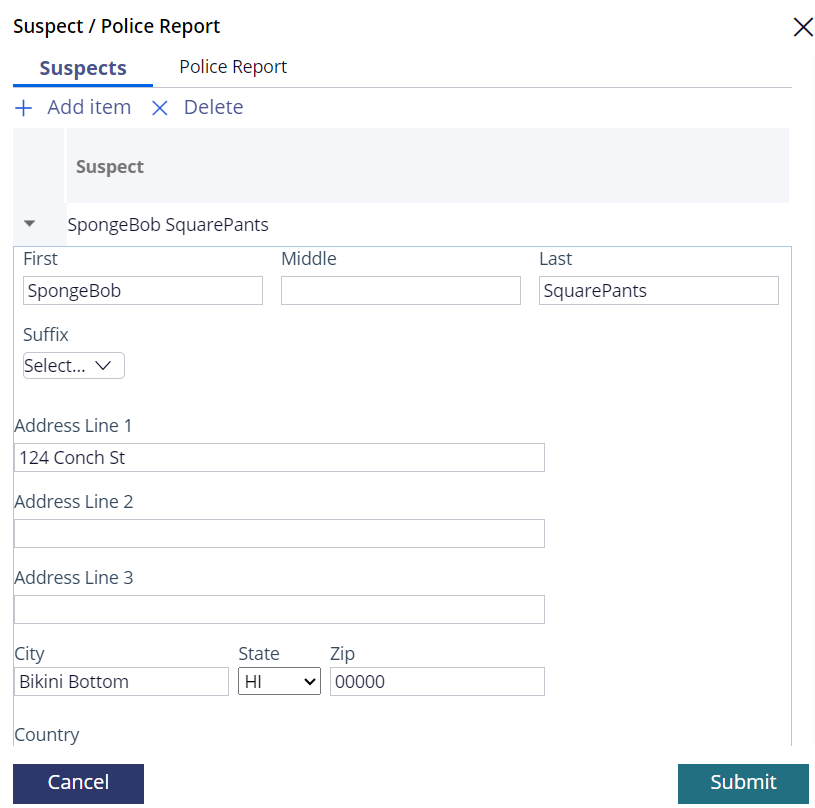The image size is (815, 808).
Task: Switch to the Police Report tab
Action: point(233,67)
